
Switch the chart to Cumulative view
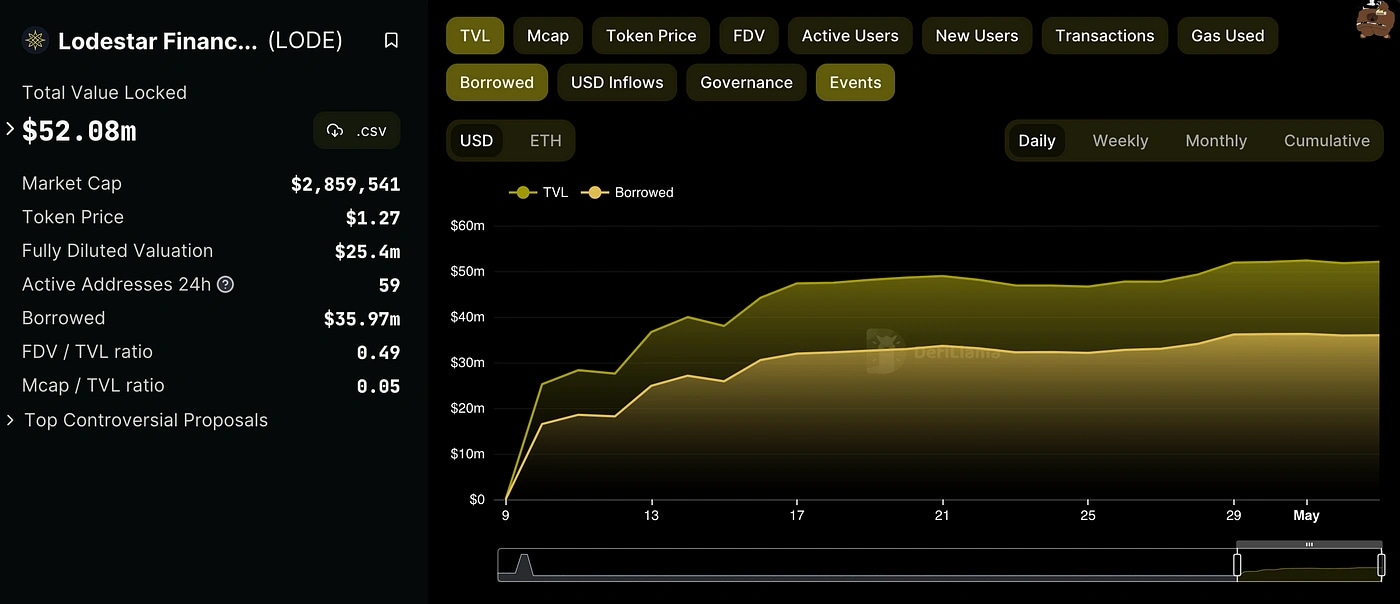pos(1327,140)
